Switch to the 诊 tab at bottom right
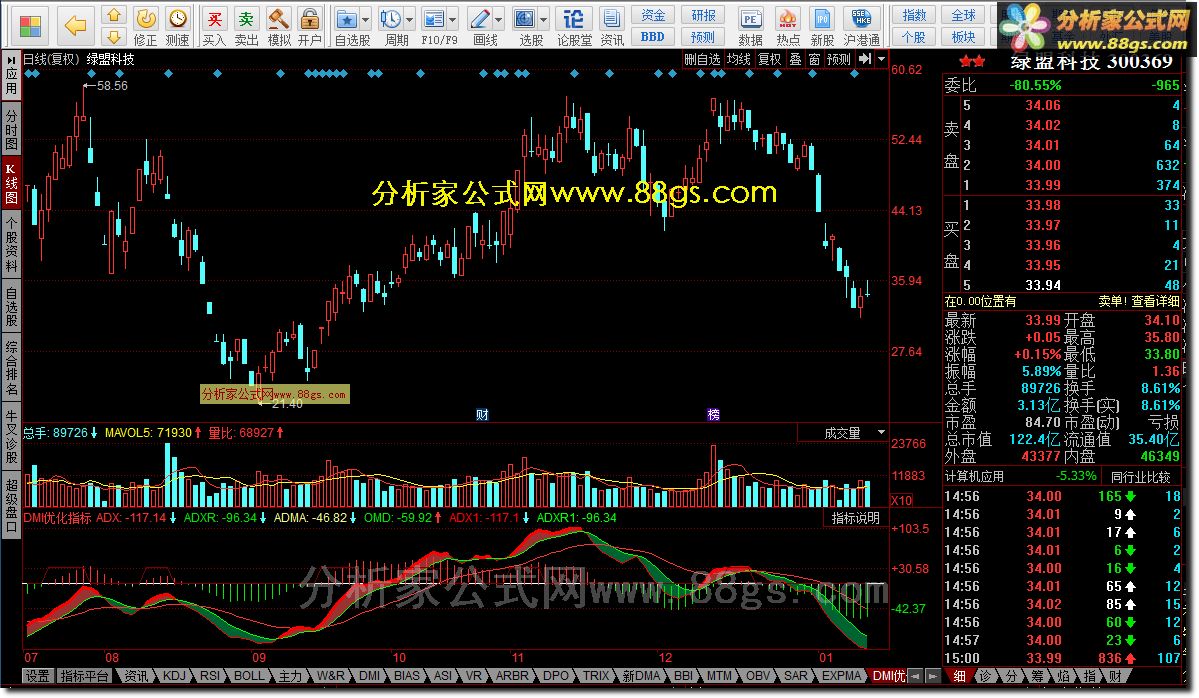Screen dimensions: 1199x698 [985, 676]
